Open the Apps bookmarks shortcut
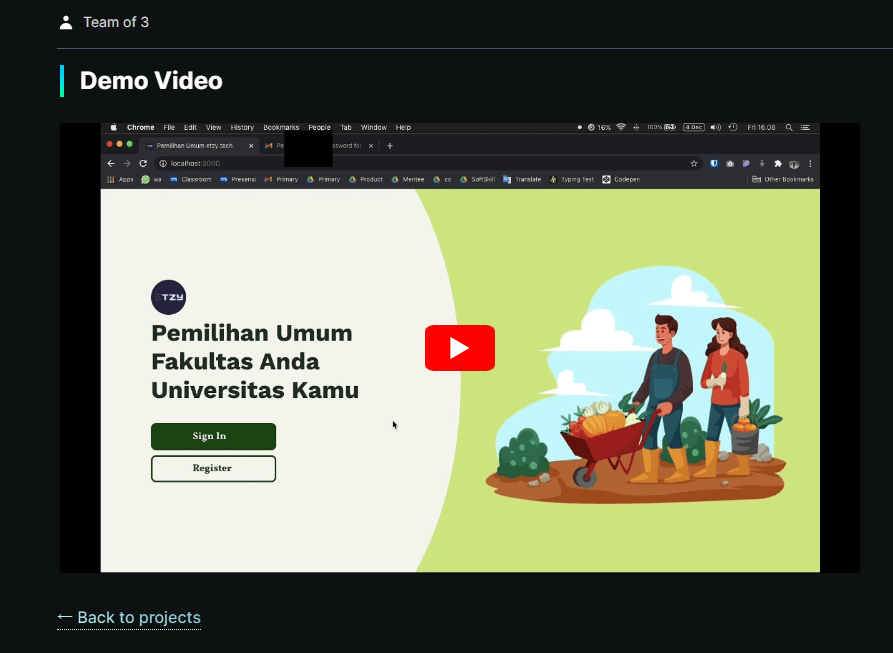Screen dimensions: 893x653 tap(120, 179)
